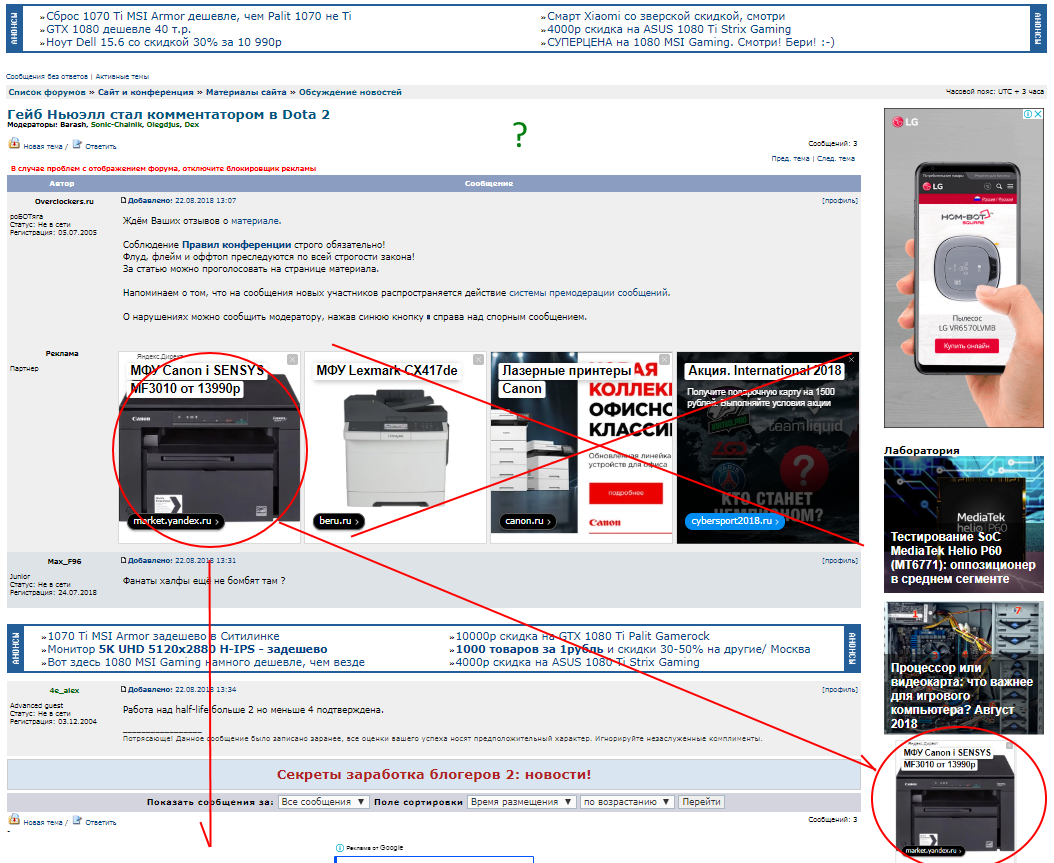
Task: Open announcement 'Монитор 5K UHD 5120x2880 H-IPS'
Action: 187,649
